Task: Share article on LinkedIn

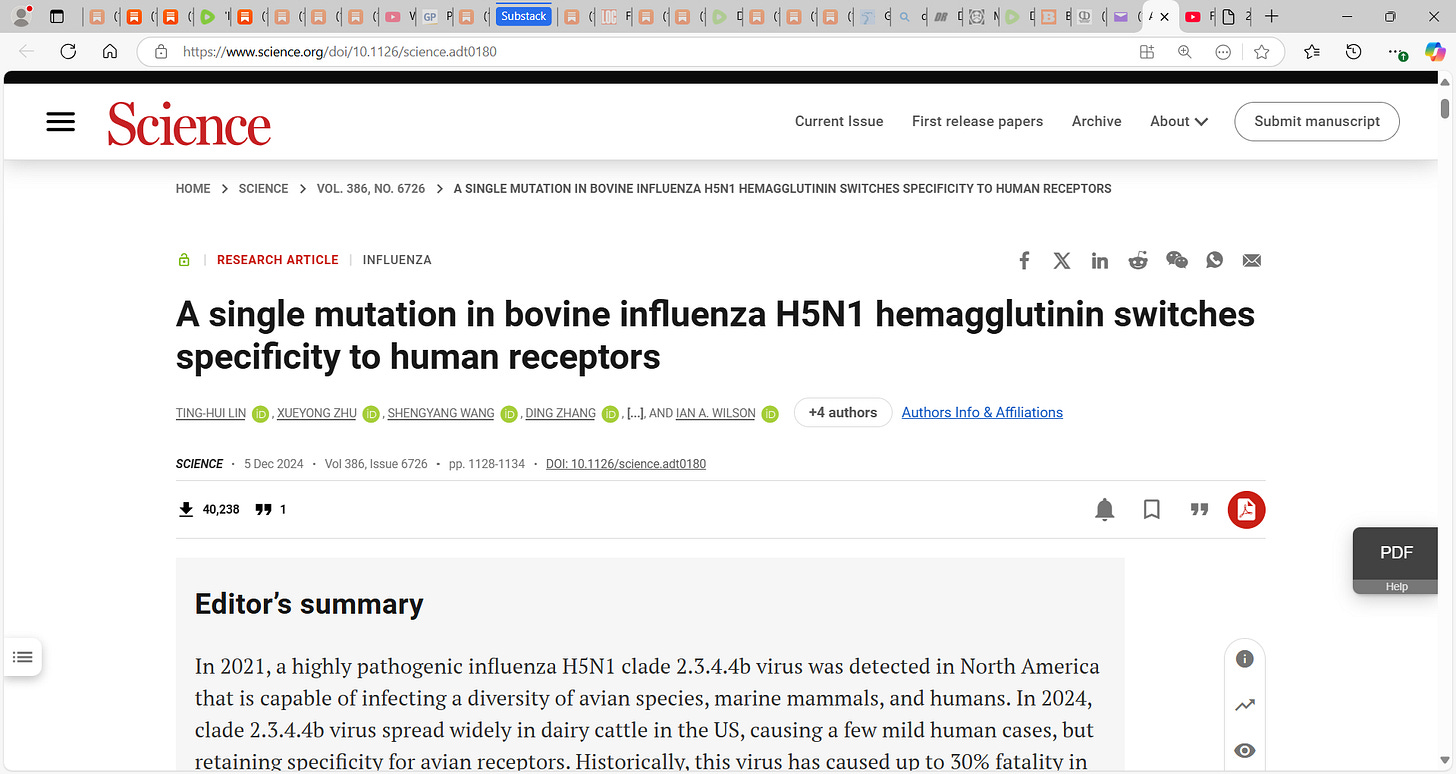Action: (1100, 260)
